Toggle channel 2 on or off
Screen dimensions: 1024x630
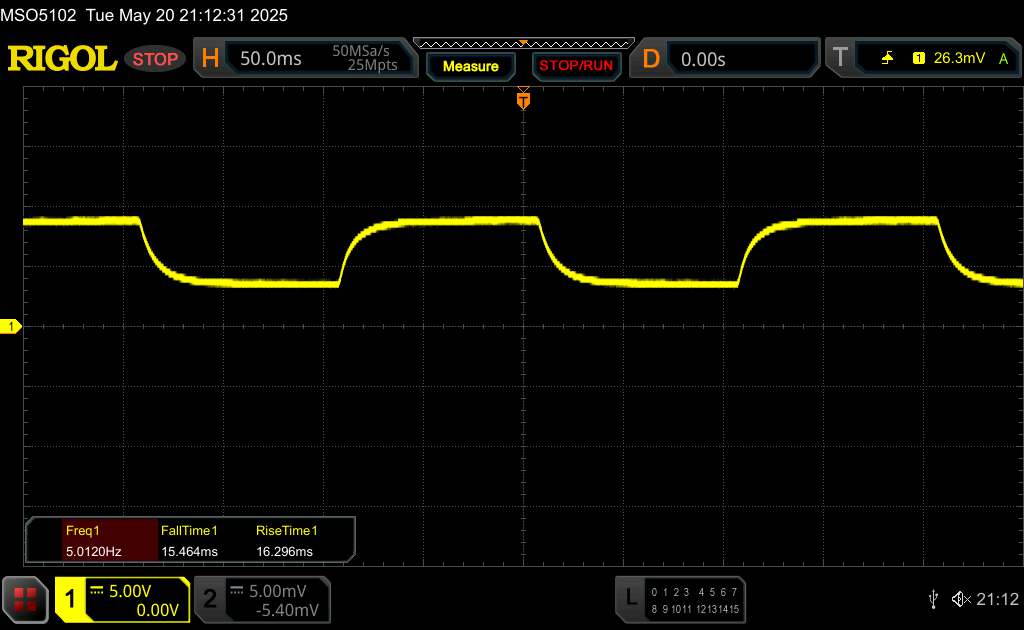[210, 599]
